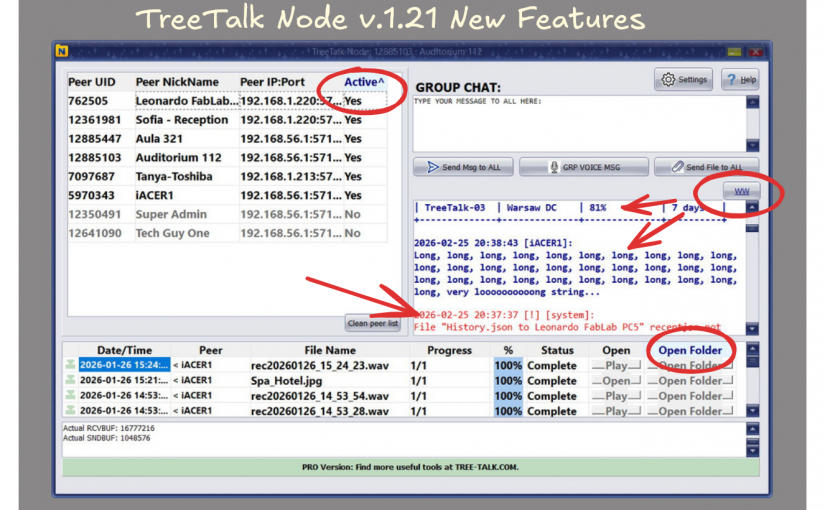
Task: Select inactive peer Super Admin
Action: (x=227, y=214)
